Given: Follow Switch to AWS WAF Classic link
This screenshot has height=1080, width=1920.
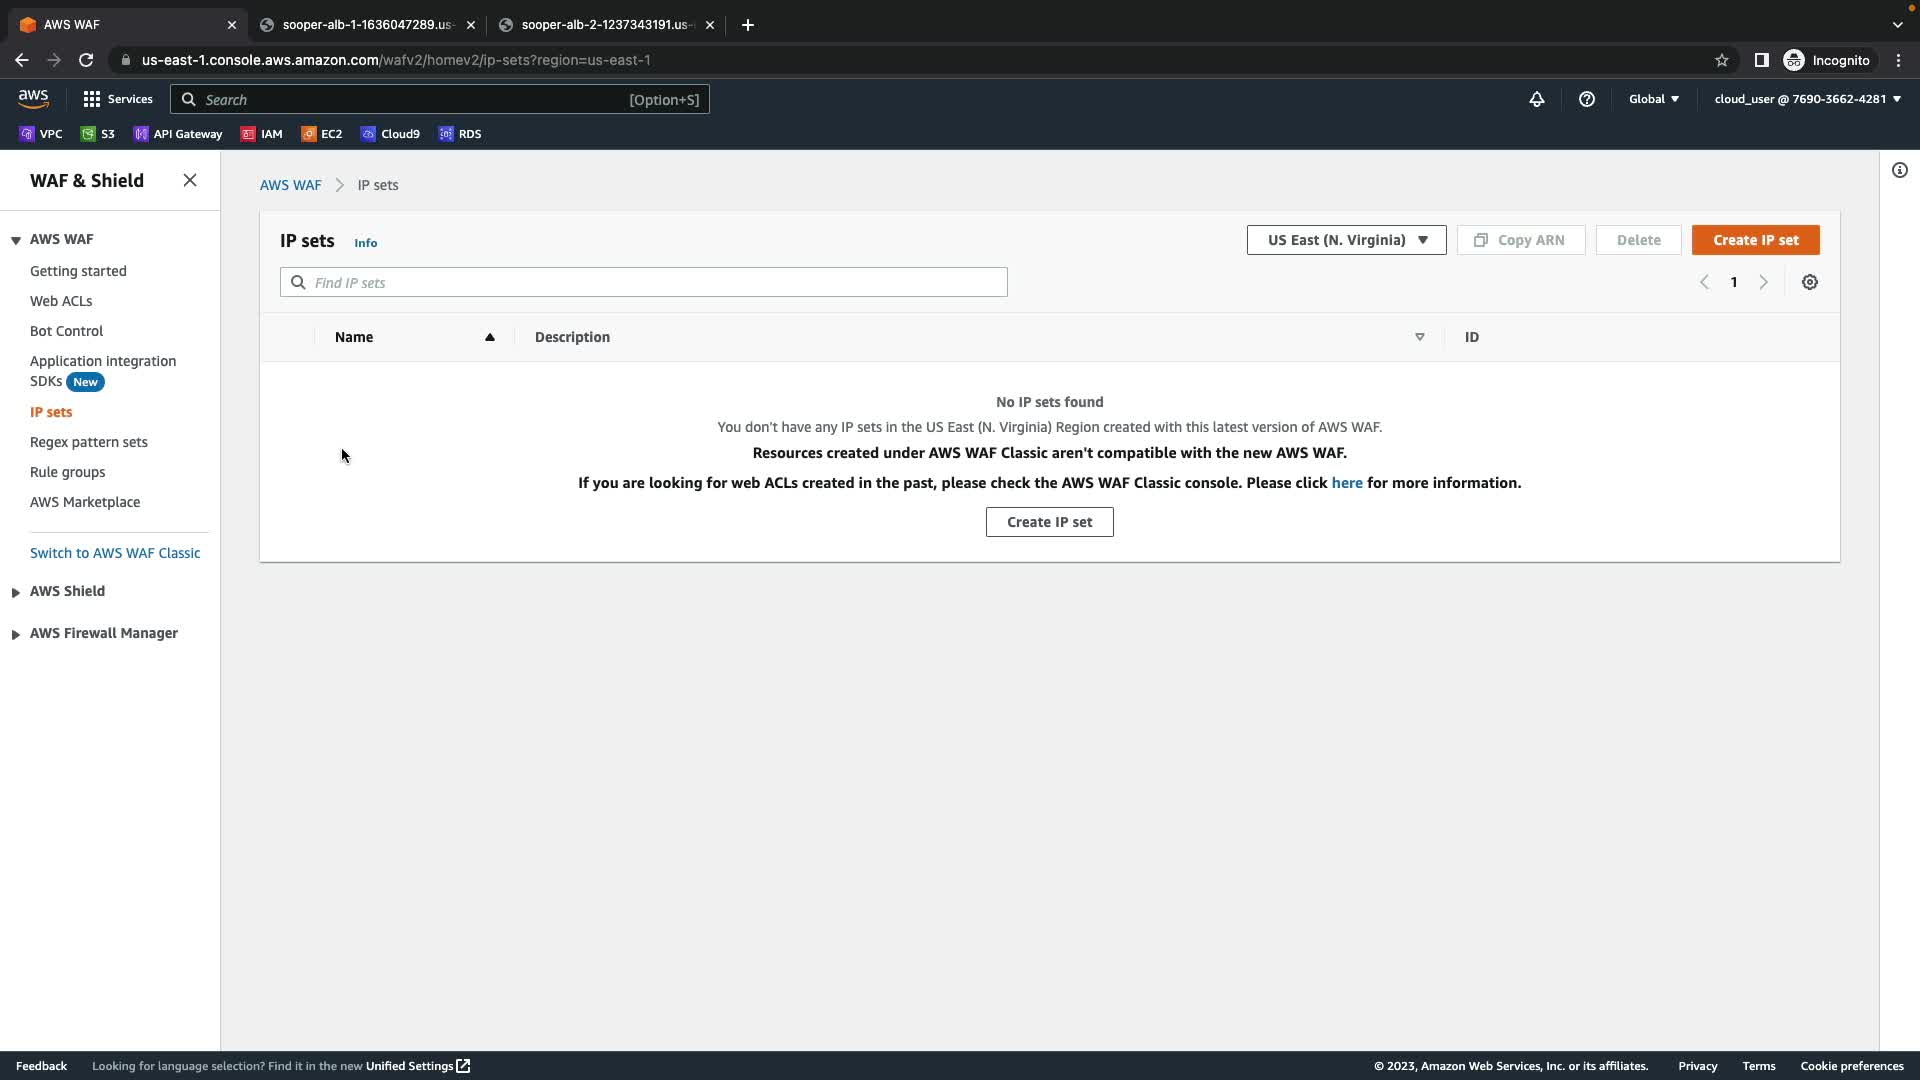Looking at the screenshot, I should click(x=115, y=553).
